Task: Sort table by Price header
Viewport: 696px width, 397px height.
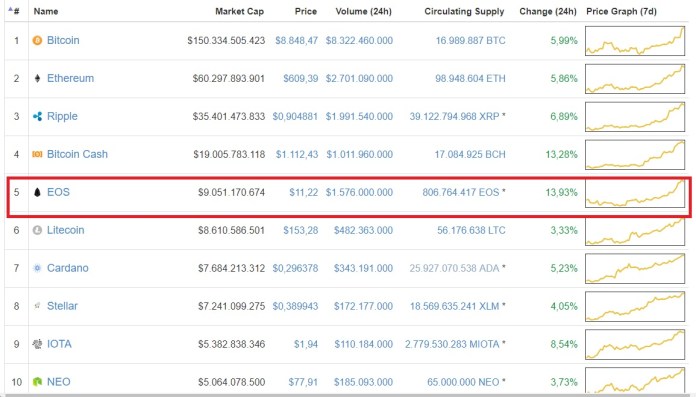Action: coord(306,12)
